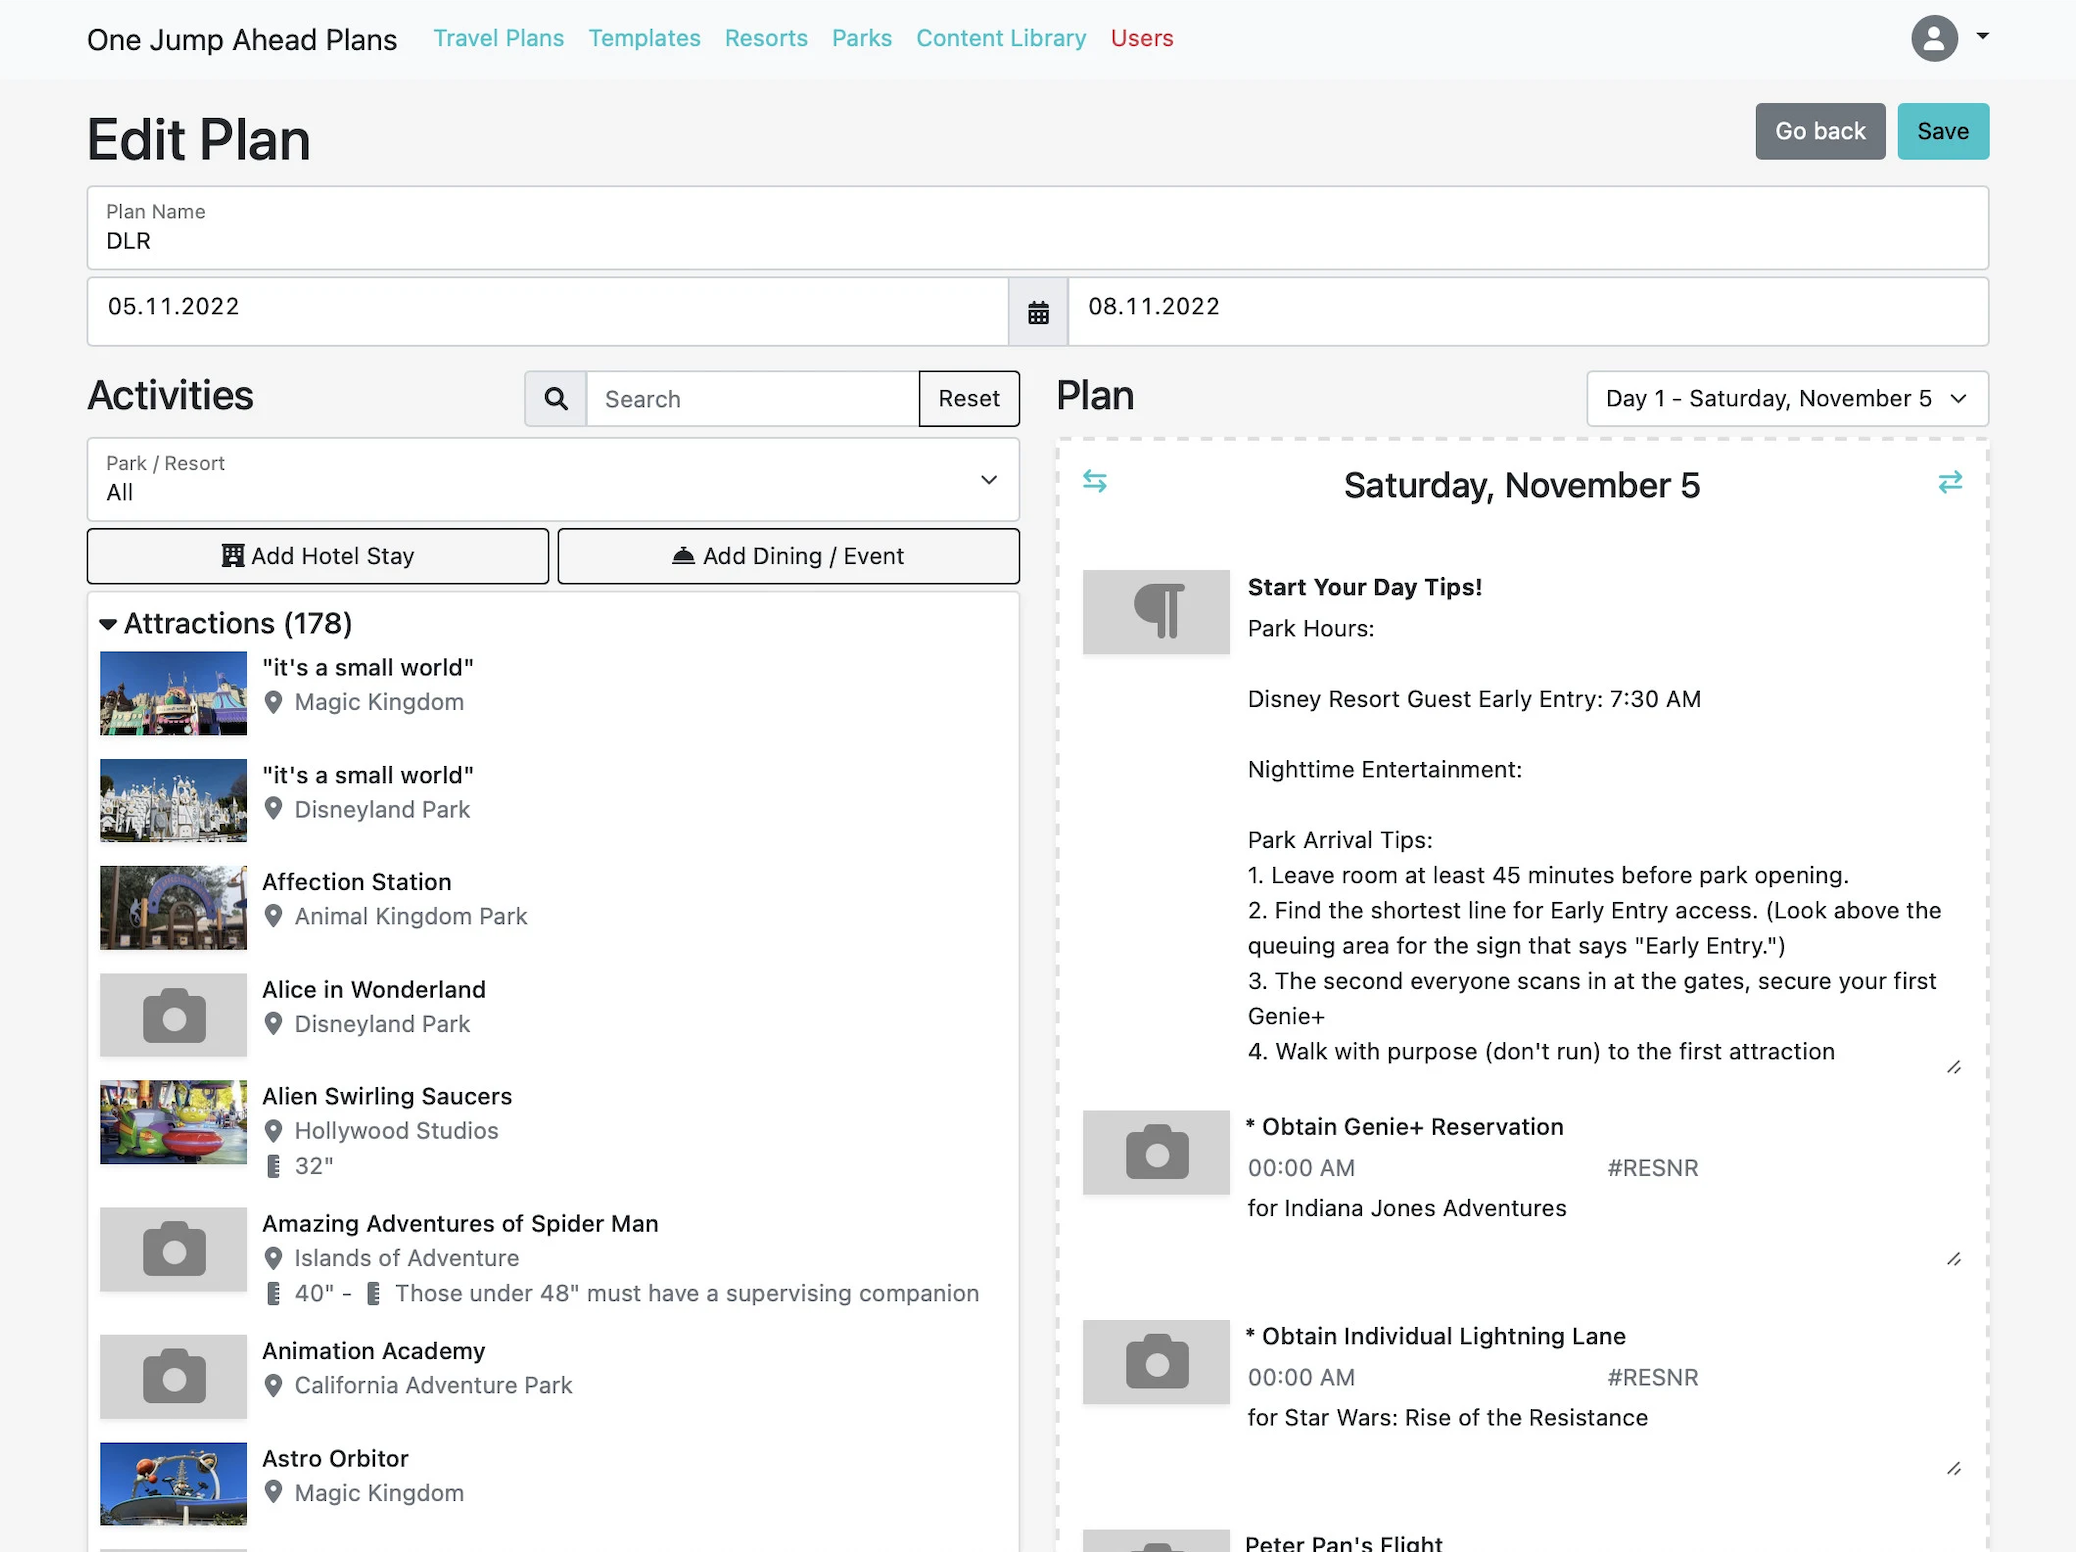The image size is (2076, 1552).
Task: Go to next day with right swap arrows
Action: tap(1950, 482)
